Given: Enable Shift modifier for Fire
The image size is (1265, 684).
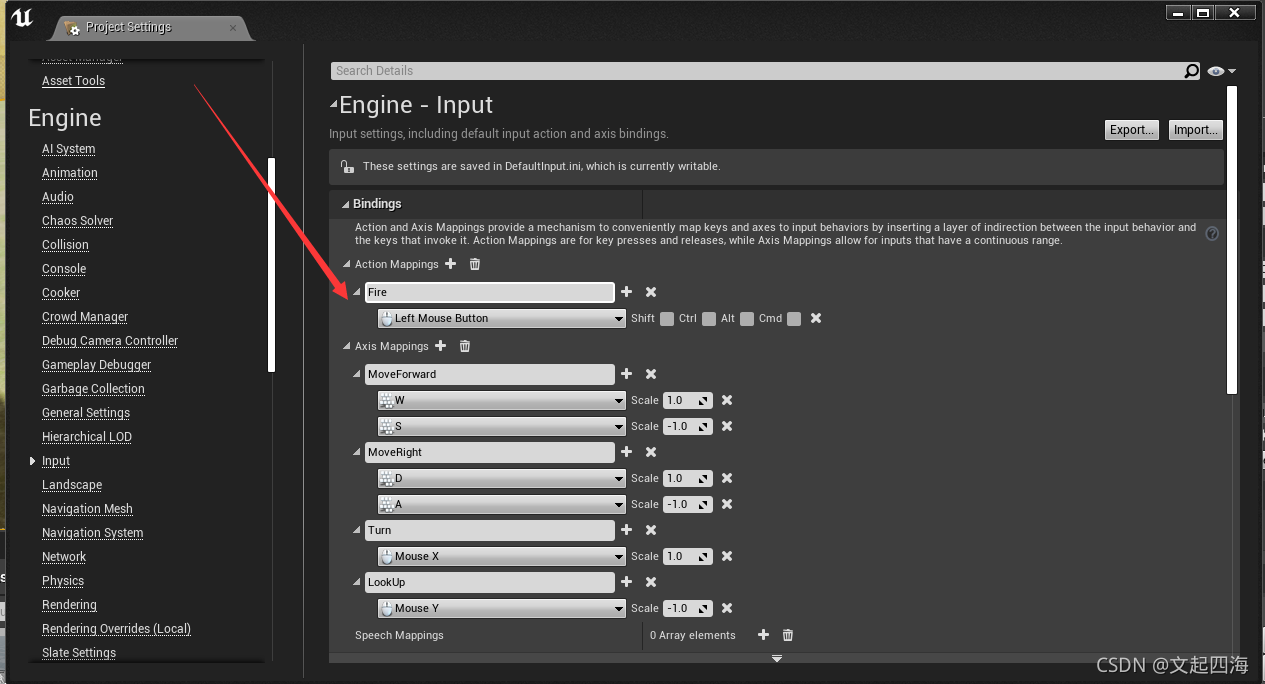Looking at the screenshot, I should [x=667, y=319].
